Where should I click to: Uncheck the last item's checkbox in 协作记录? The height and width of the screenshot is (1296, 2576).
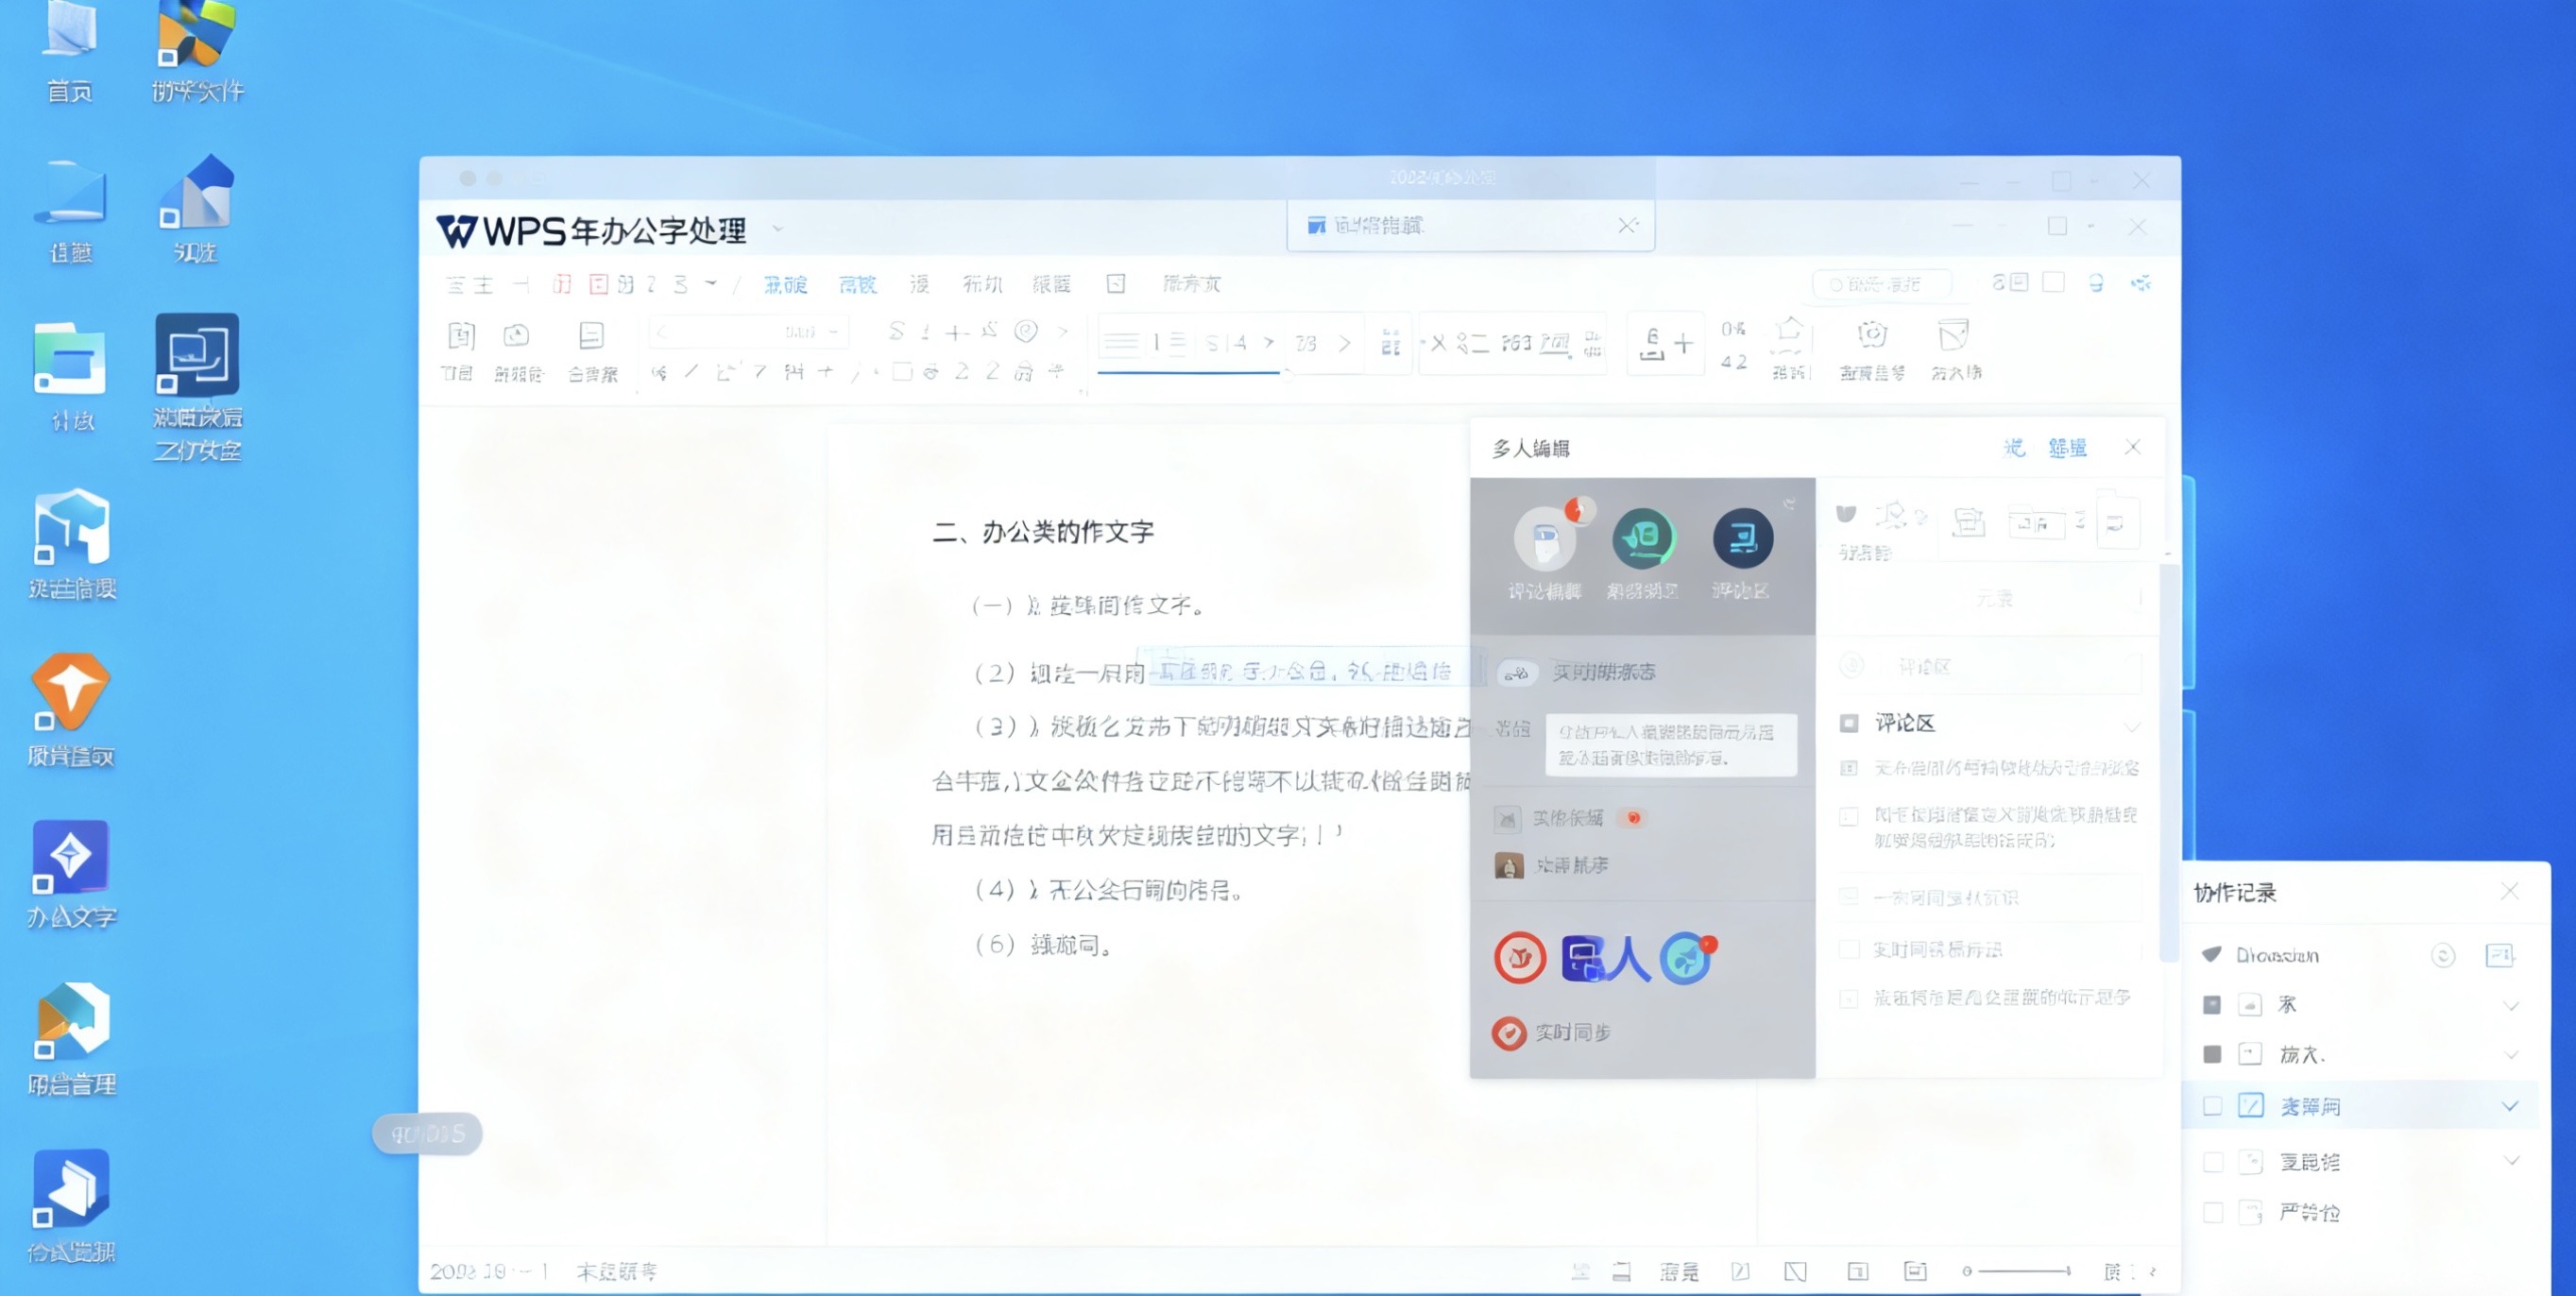pyautogui.click(x=2213, y=1212)
